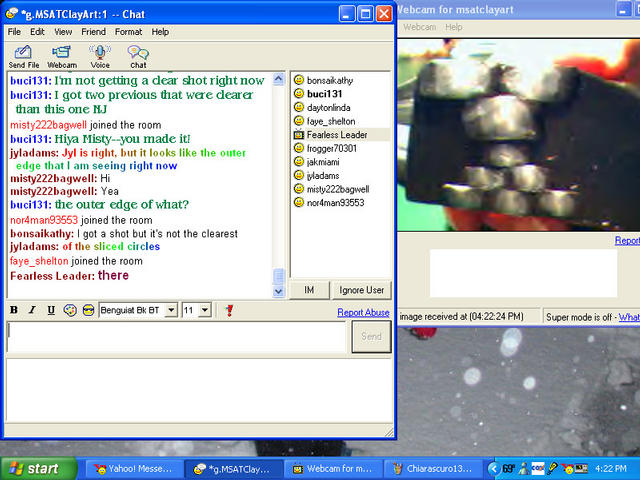Toggle underline text formatting

(51, 310)
